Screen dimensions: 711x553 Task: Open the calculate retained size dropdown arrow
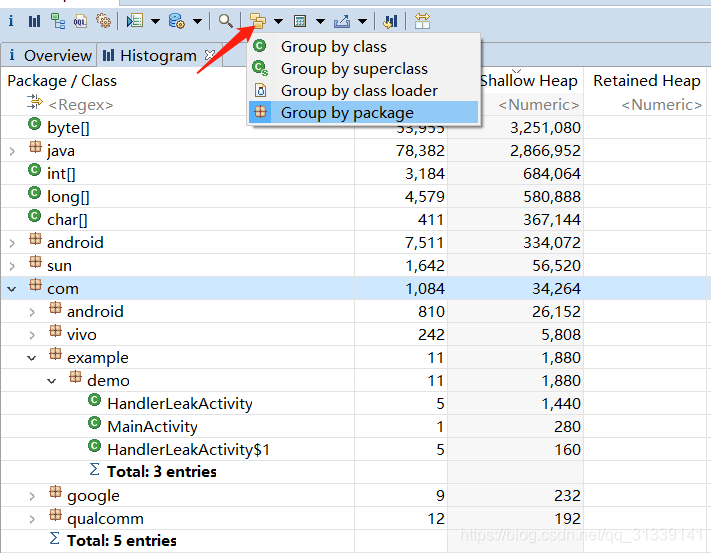point(320,21)
